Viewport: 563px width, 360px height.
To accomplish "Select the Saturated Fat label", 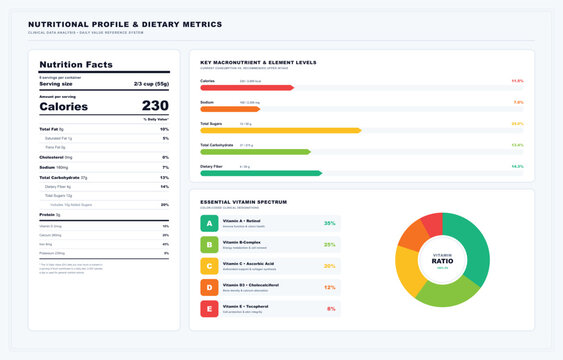I will pyautogui.click(x=58, y=138).
